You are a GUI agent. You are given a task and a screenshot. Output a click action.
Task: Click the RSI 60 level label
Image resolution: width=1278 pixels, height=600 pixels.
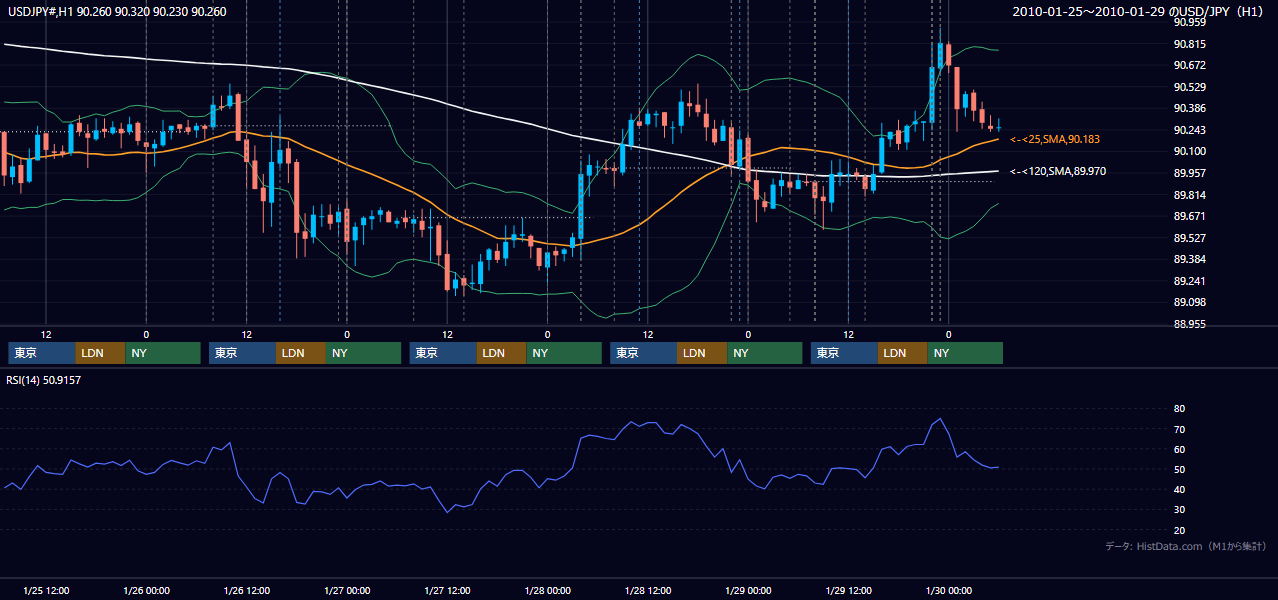click(1179, 449)
